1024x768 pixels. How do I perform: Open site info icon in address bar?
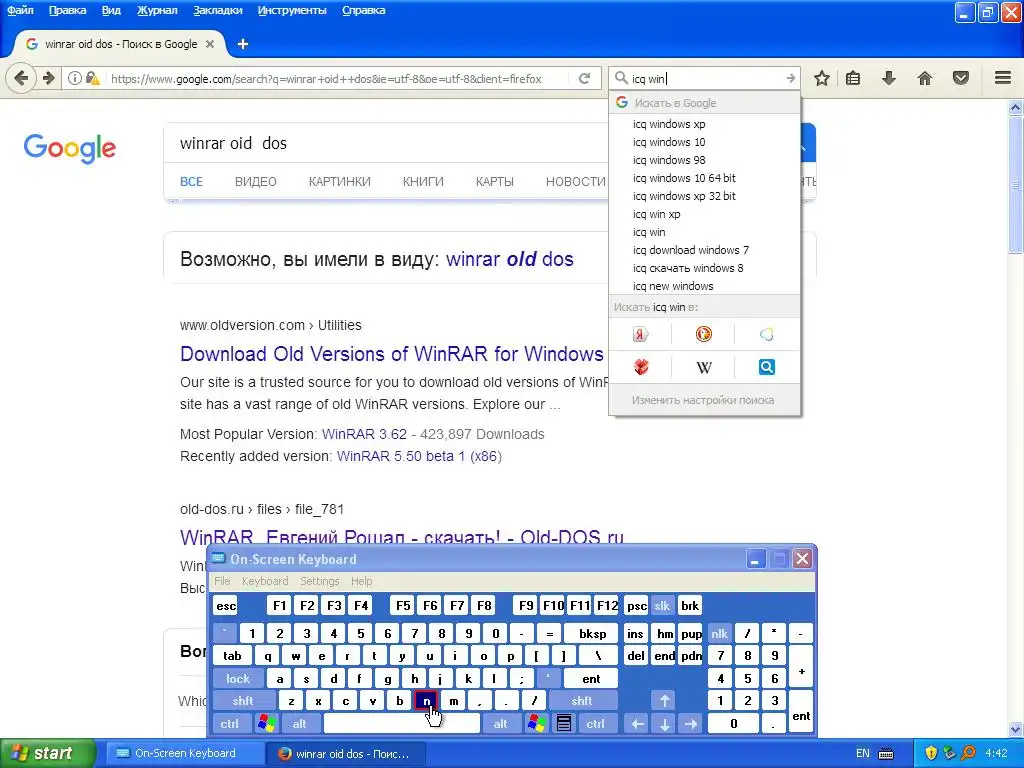[75, 78]
